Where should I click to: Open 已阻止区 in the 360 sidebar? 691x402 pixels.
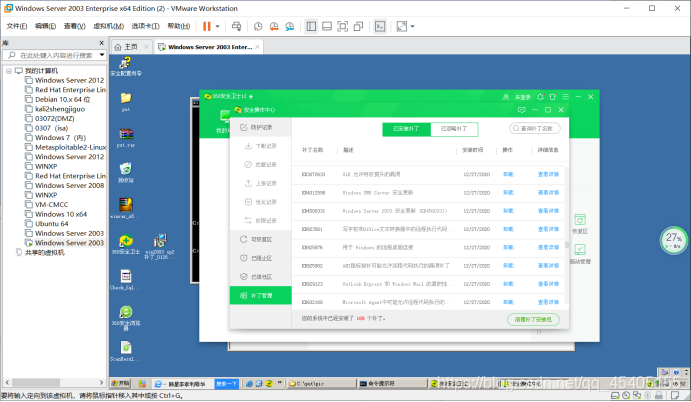pyautogui.click(x=260, y=258)
